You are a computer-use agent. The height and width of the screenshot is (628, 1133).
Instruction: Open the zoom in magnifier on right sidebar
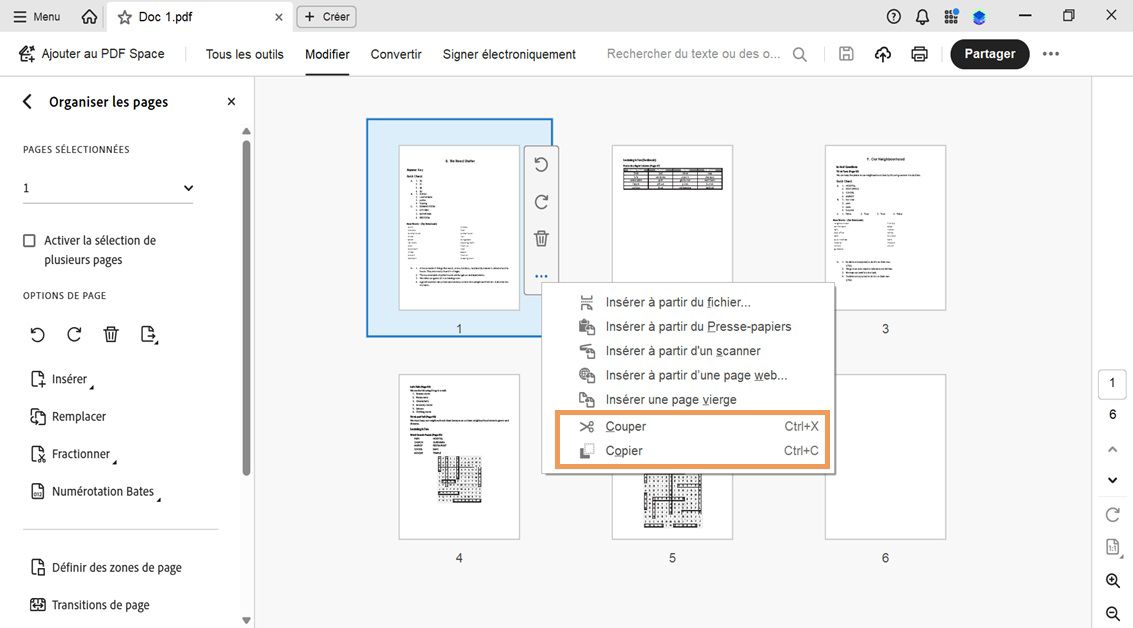pos(1112,580)
